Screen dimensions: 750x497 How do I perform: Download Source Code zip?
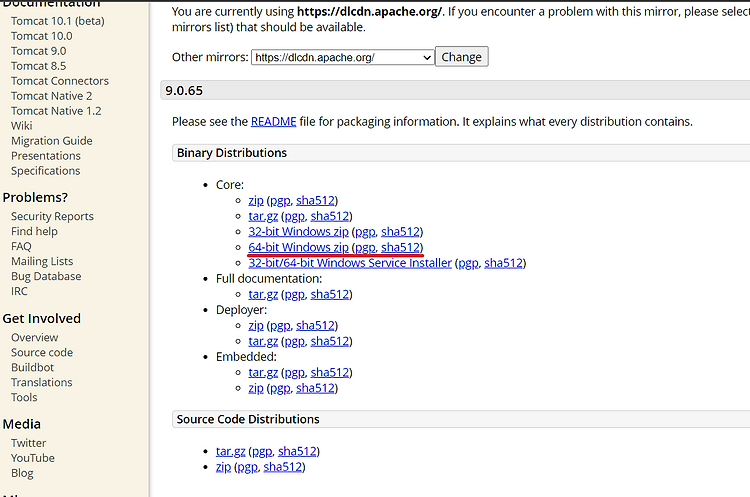pos(223,467)
